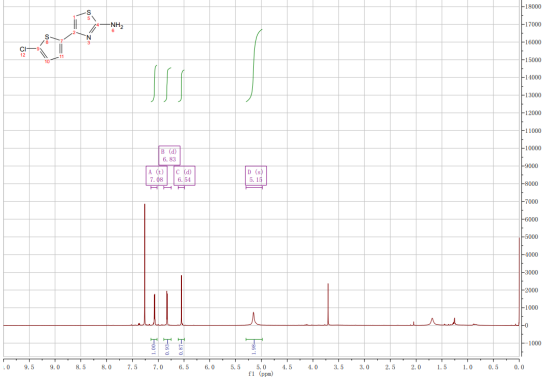Click the integral value 1.00 label
Viewport: 554px width, 381px height.
[153, 348]
